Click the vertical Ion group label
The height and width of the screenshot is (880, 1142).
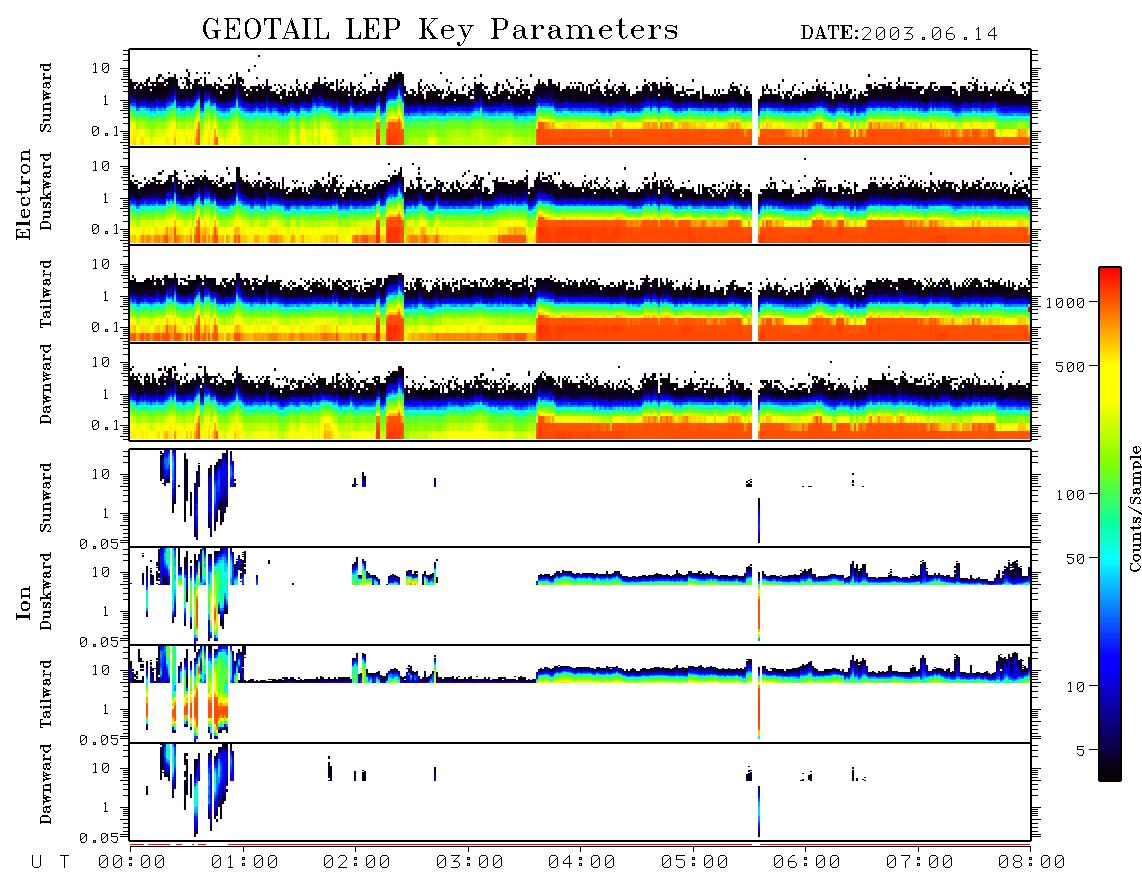[23, 602]
